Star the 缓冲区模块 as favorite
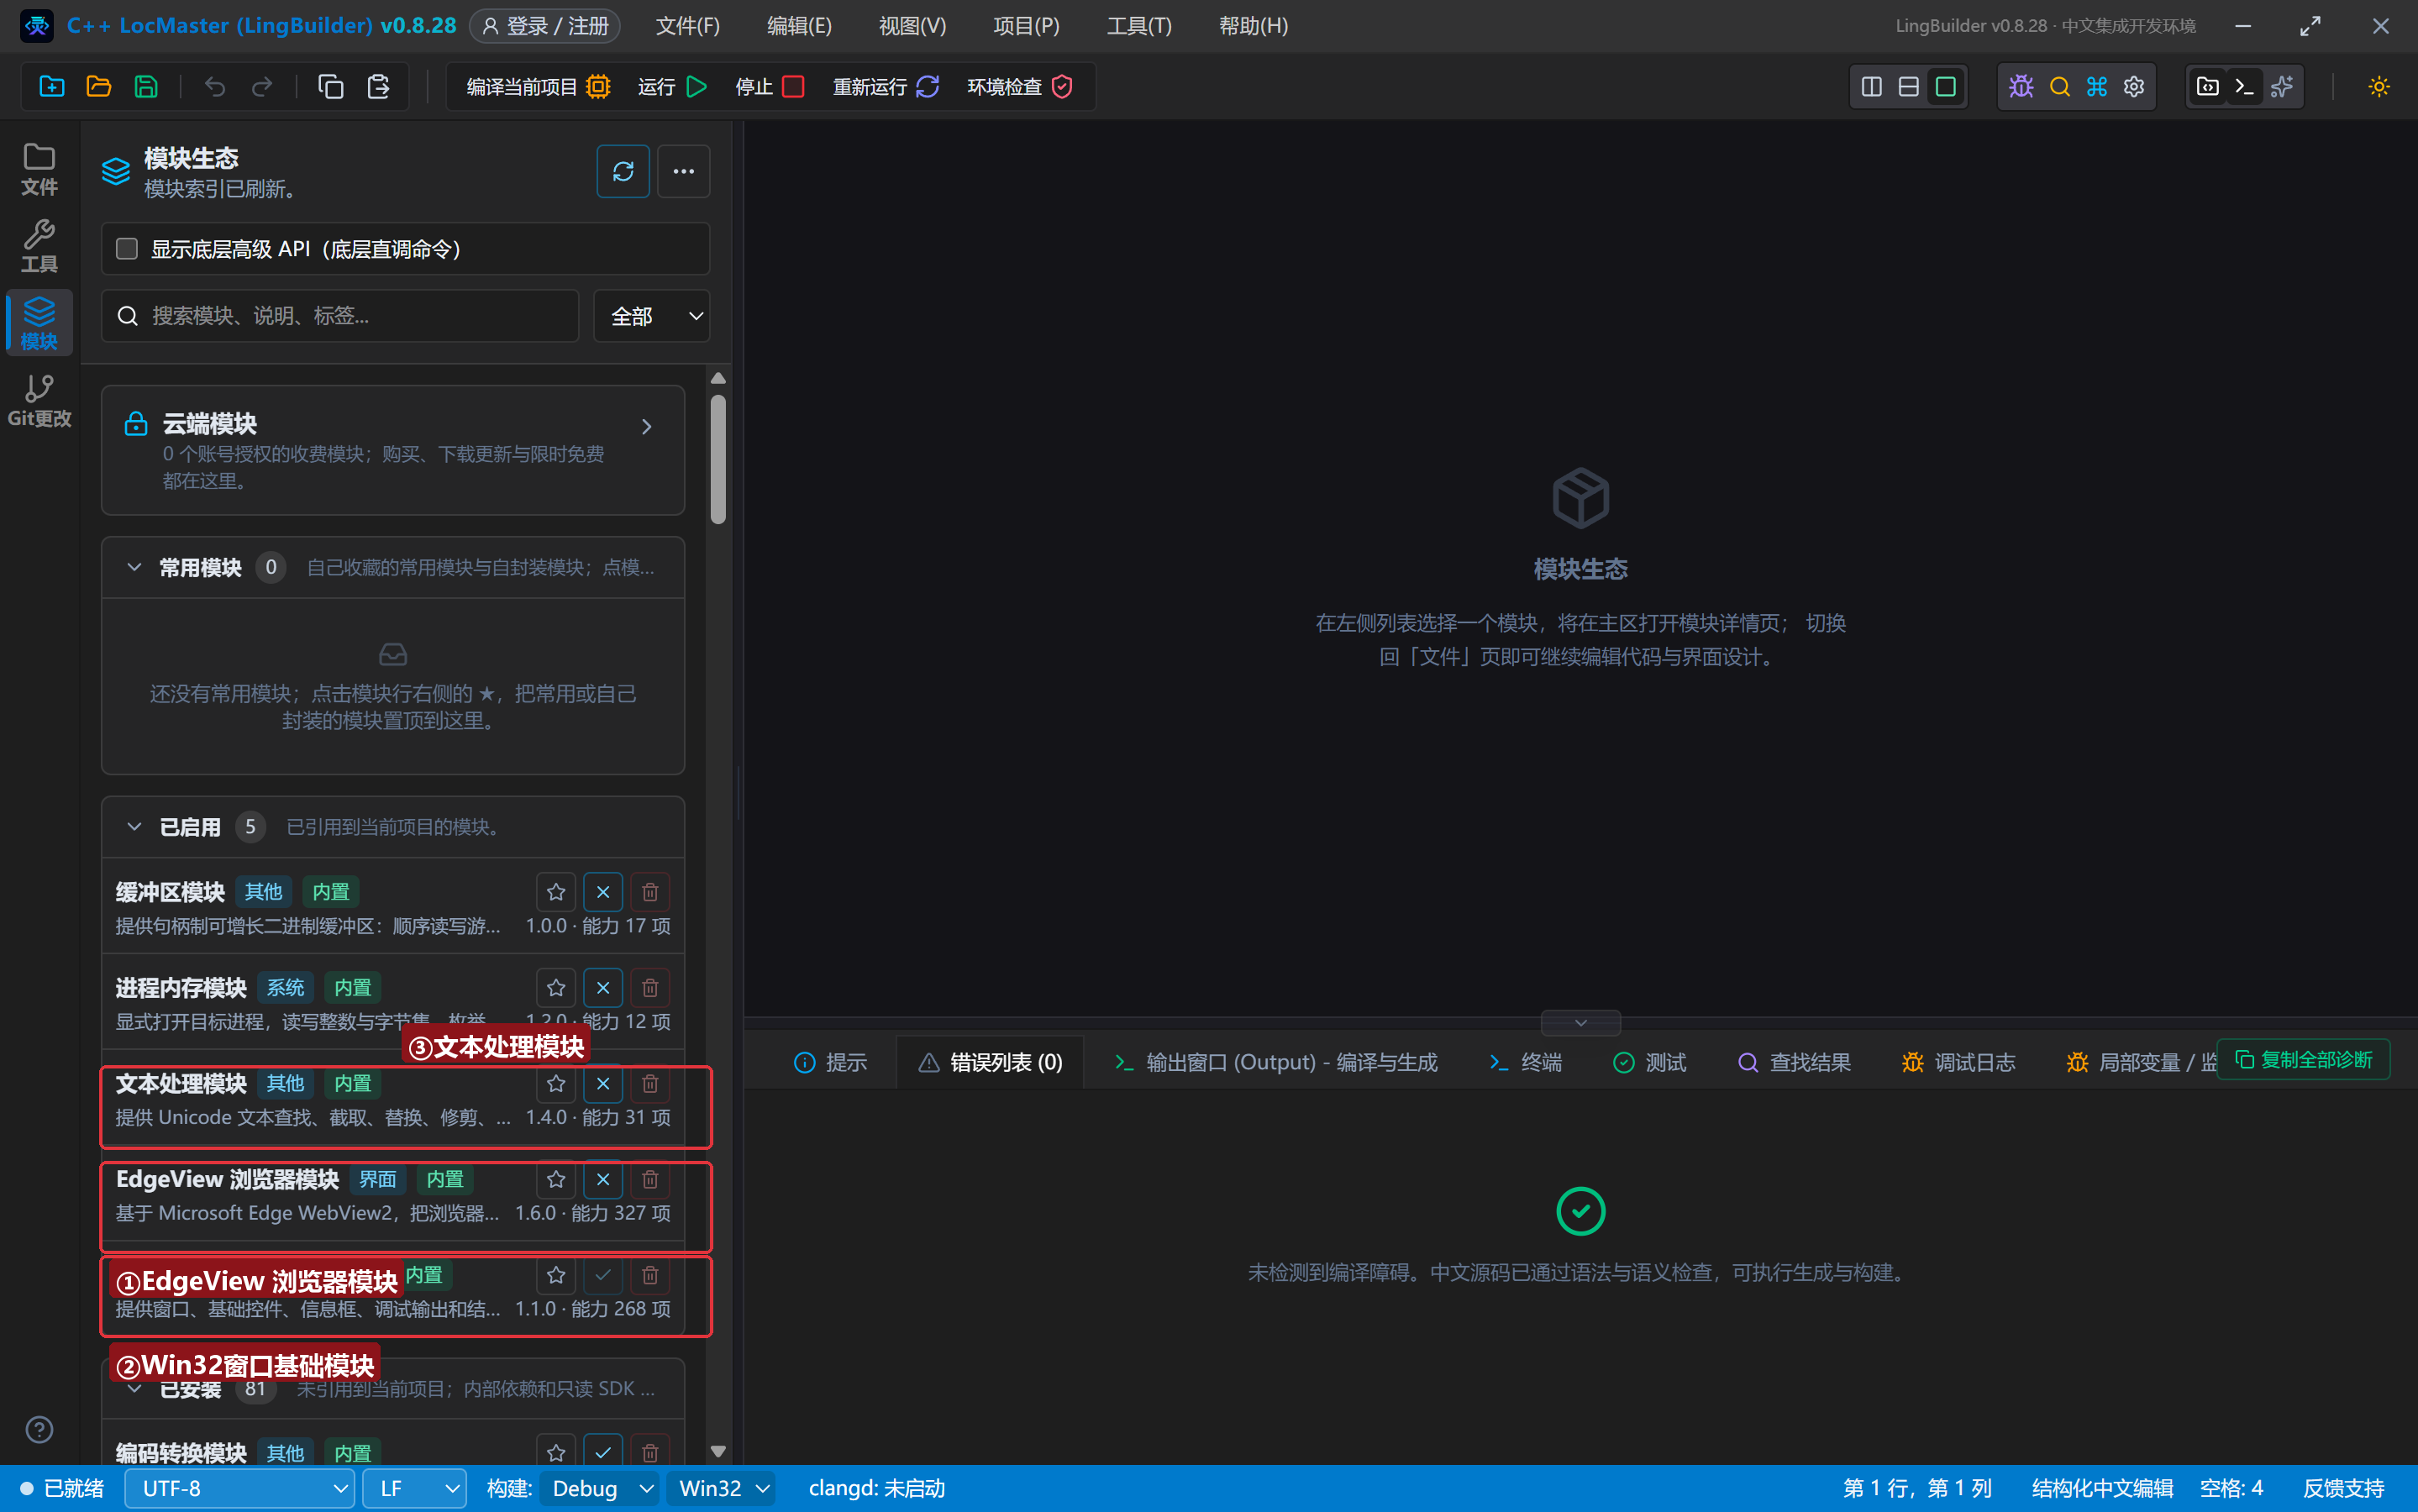 556,892
